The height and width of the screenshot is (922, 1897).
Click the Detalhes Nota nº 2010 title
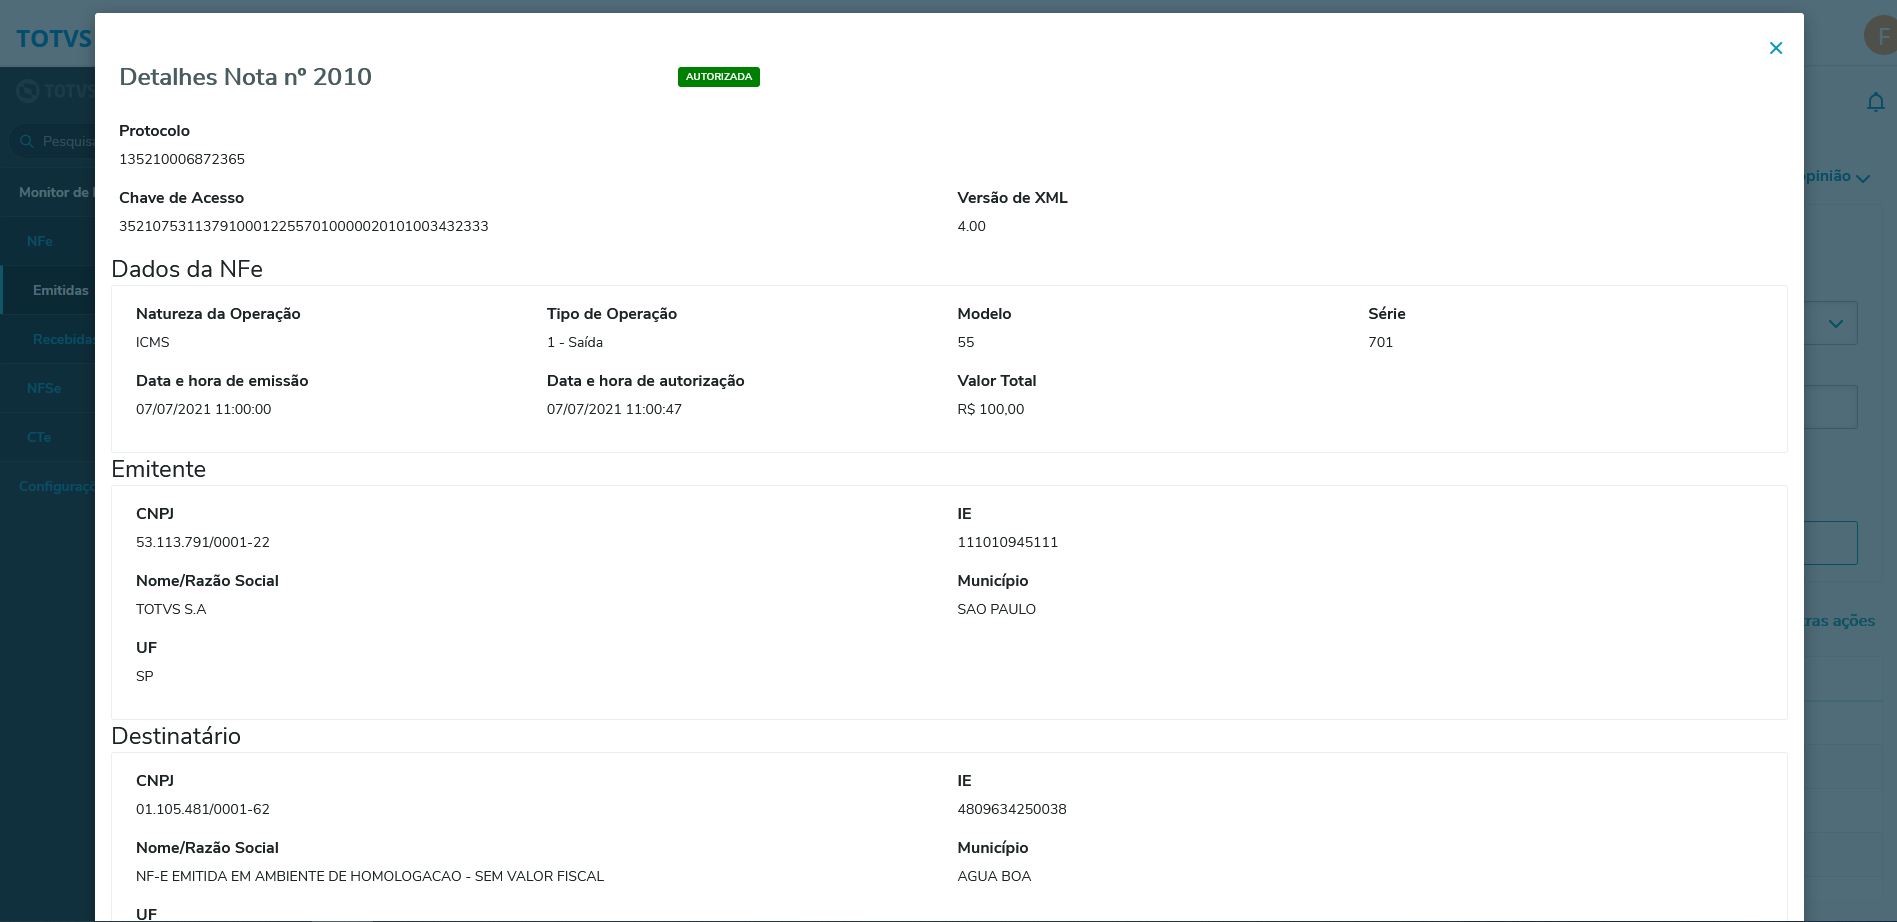click(245, 77)
